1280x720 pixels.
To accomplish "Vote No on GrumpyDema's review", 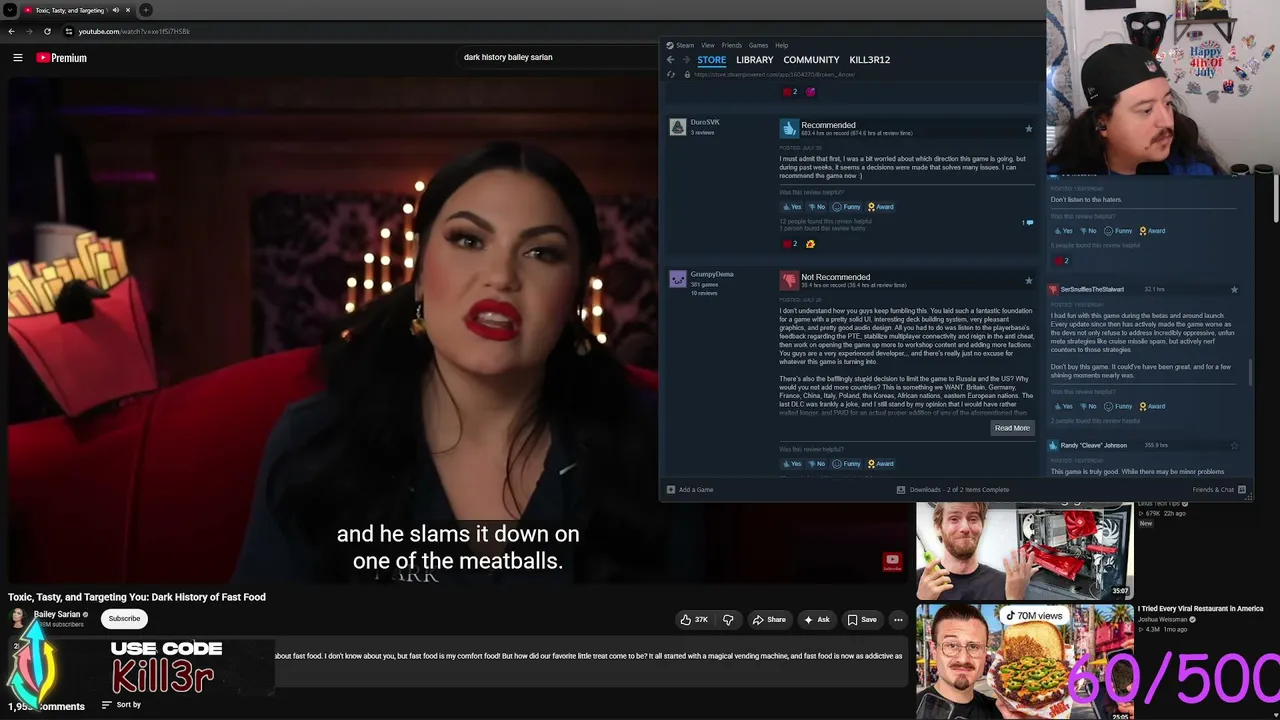I will [x=817, y=464].
